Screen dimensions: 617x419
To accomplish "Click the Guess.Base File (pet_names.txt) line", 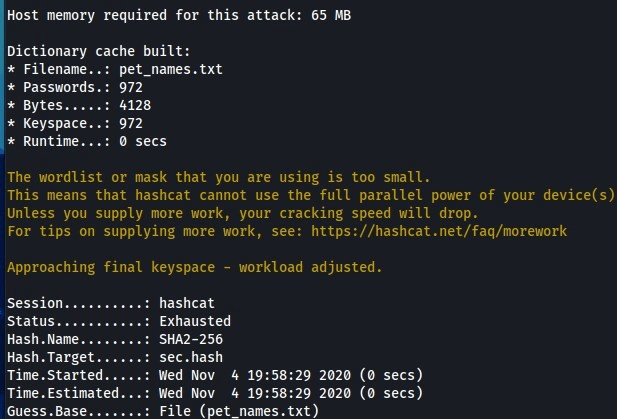I will pos(162,412).
